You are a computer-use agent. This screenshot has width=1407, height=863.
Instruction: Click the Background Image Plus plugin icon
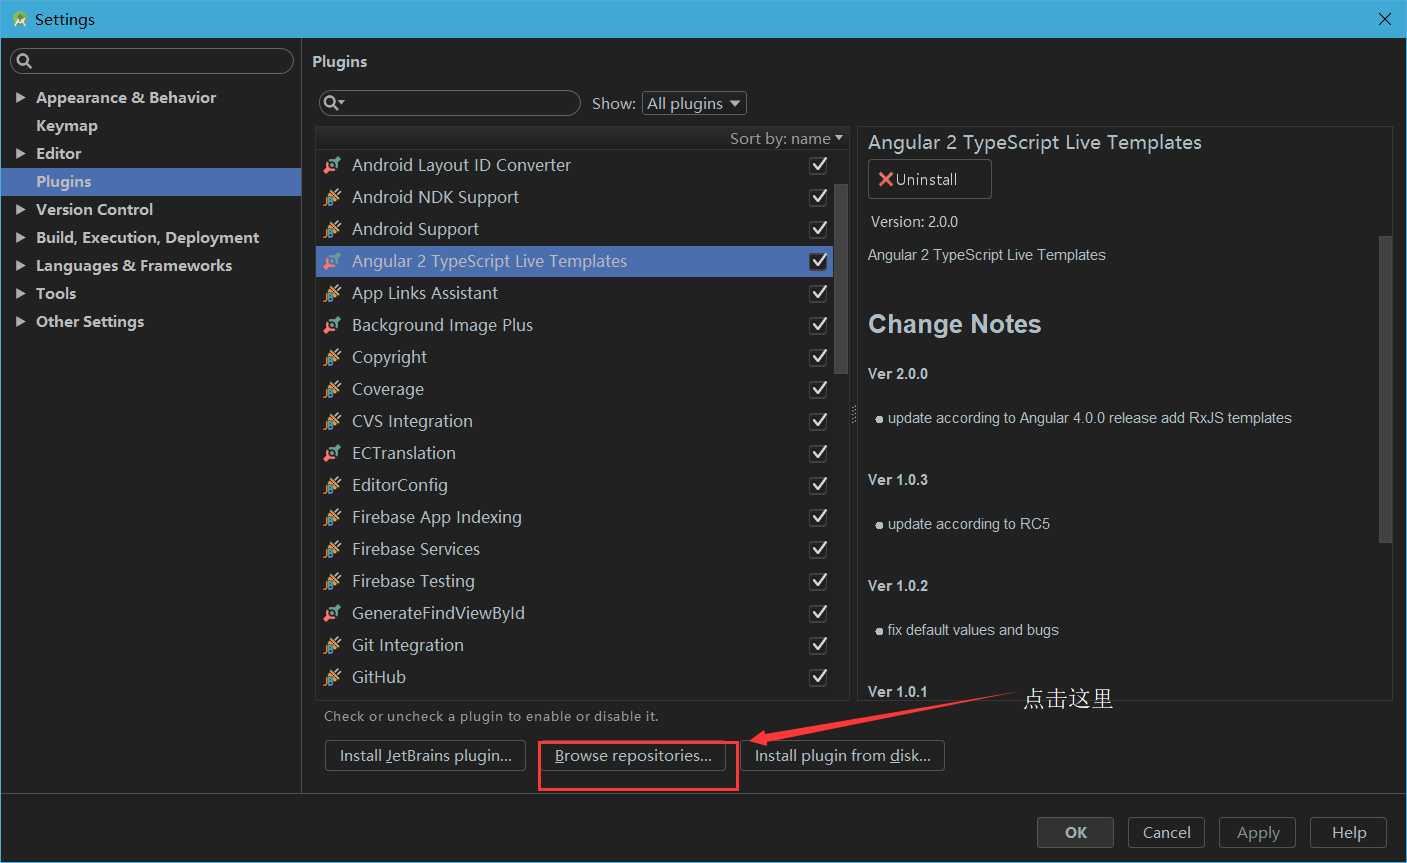(333, 325)
